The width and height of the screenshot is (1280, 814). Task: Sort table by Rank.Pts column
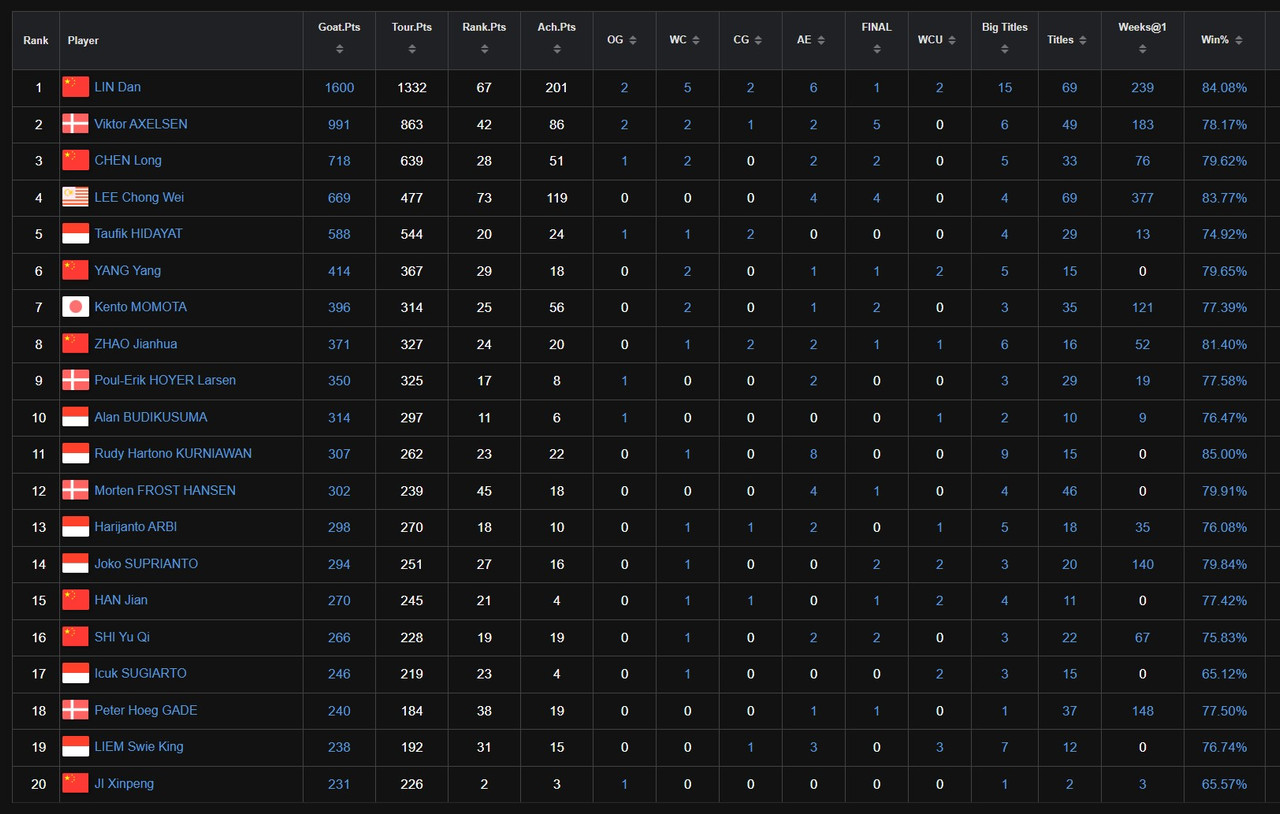pos(484,40)
